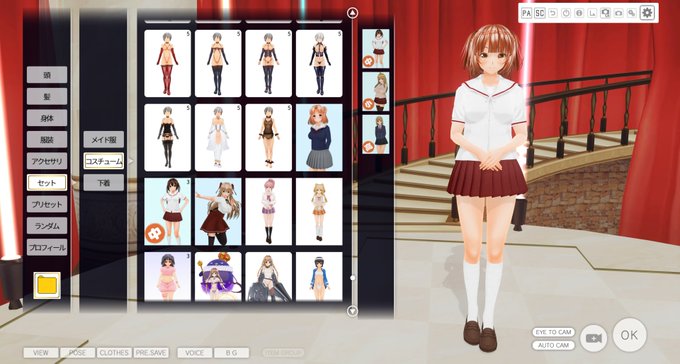Select the セット category

[x=47, y=183]
